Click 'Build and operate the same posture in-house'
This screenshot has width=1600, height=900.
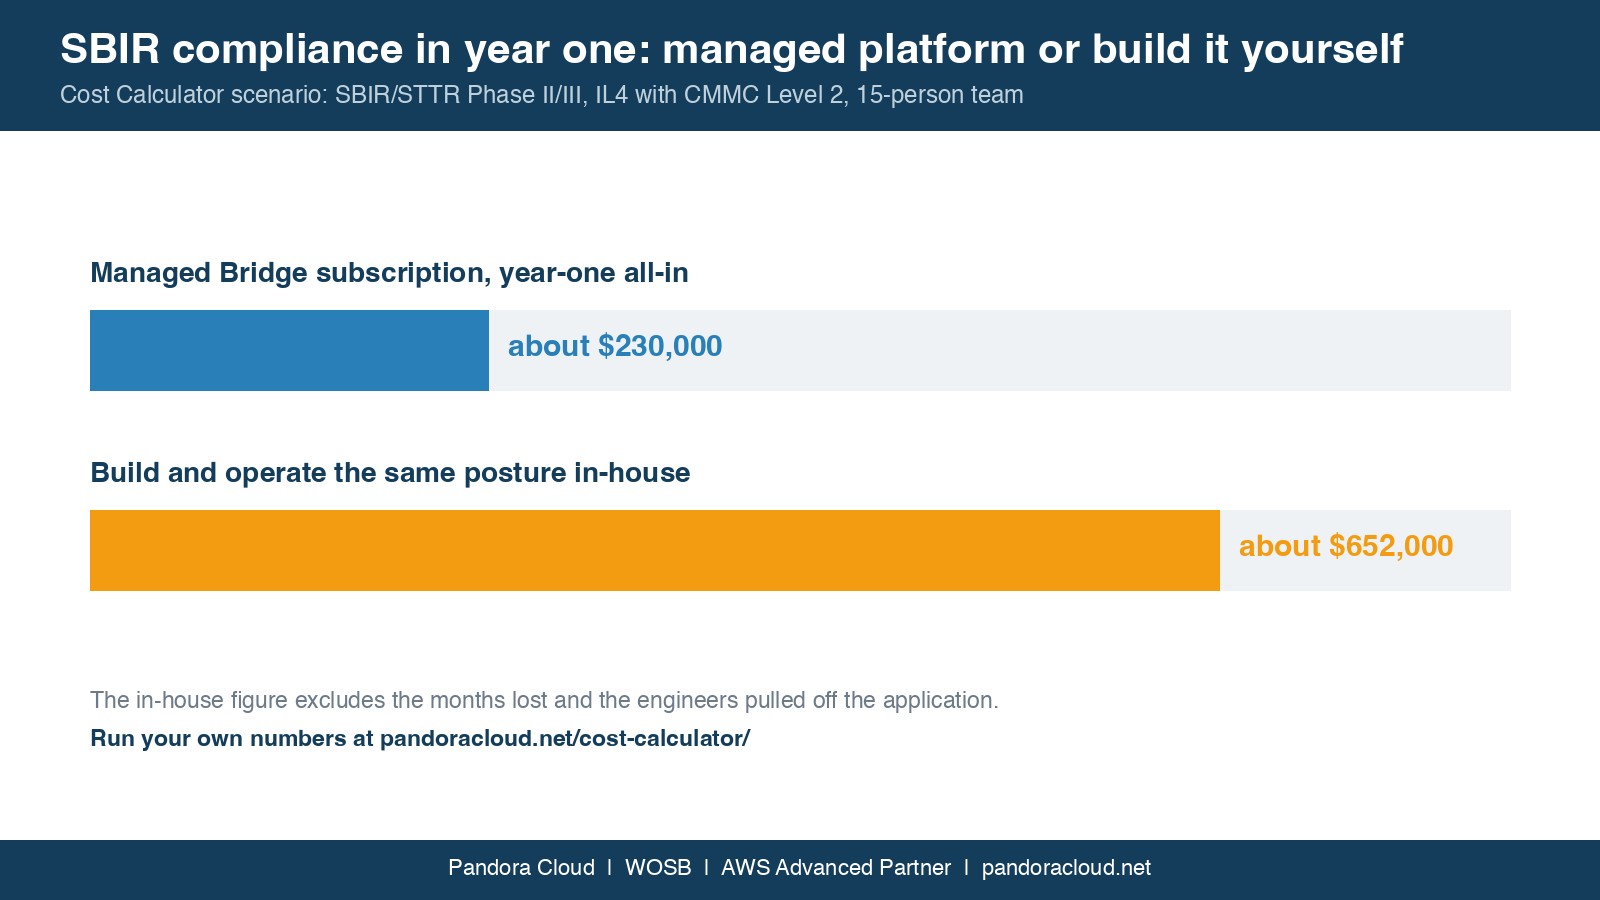pyautogui.click(x=390, y=473)
